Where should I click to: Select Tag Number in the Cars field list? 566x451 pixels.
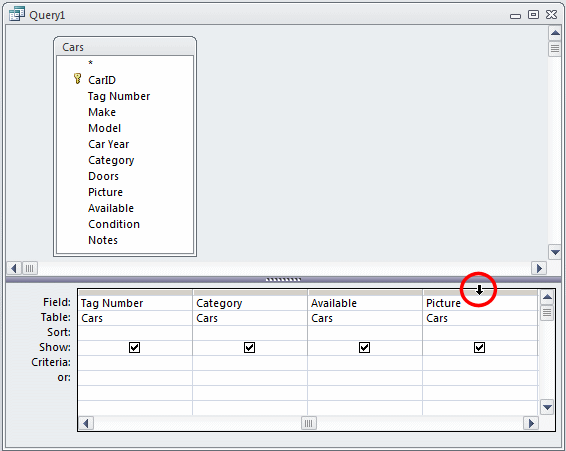119,96
